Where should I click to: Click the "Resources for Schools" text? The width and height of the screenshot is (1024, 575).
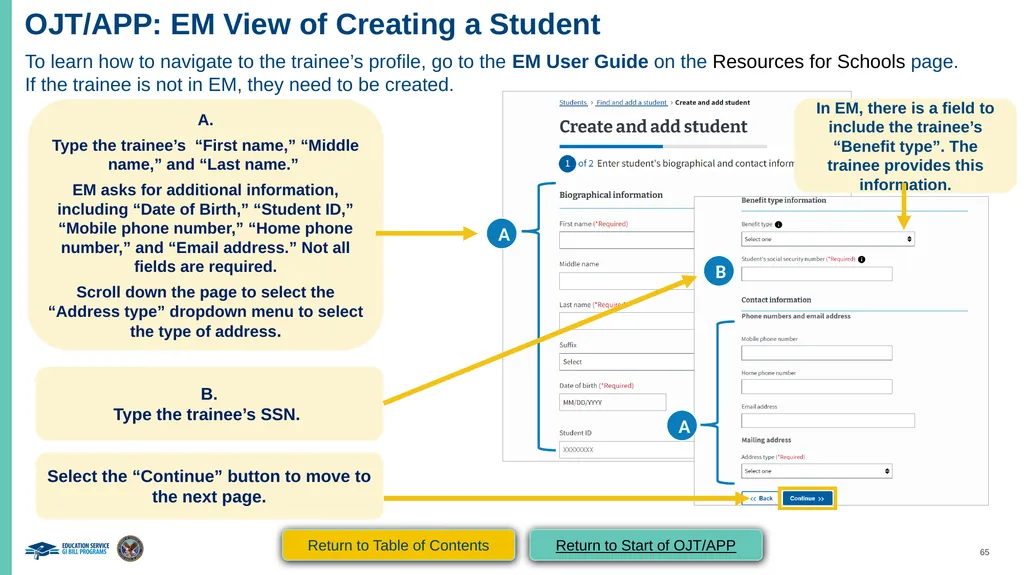pyautogui.click(x=808, y=61)
